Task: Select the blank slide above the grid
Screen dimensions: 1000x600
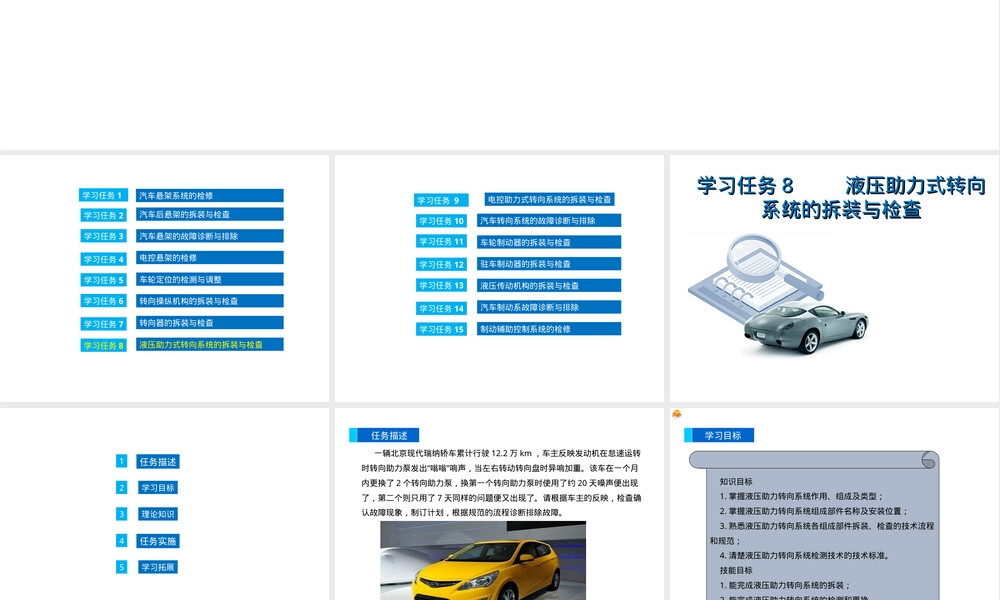Action: coord(499,74)
